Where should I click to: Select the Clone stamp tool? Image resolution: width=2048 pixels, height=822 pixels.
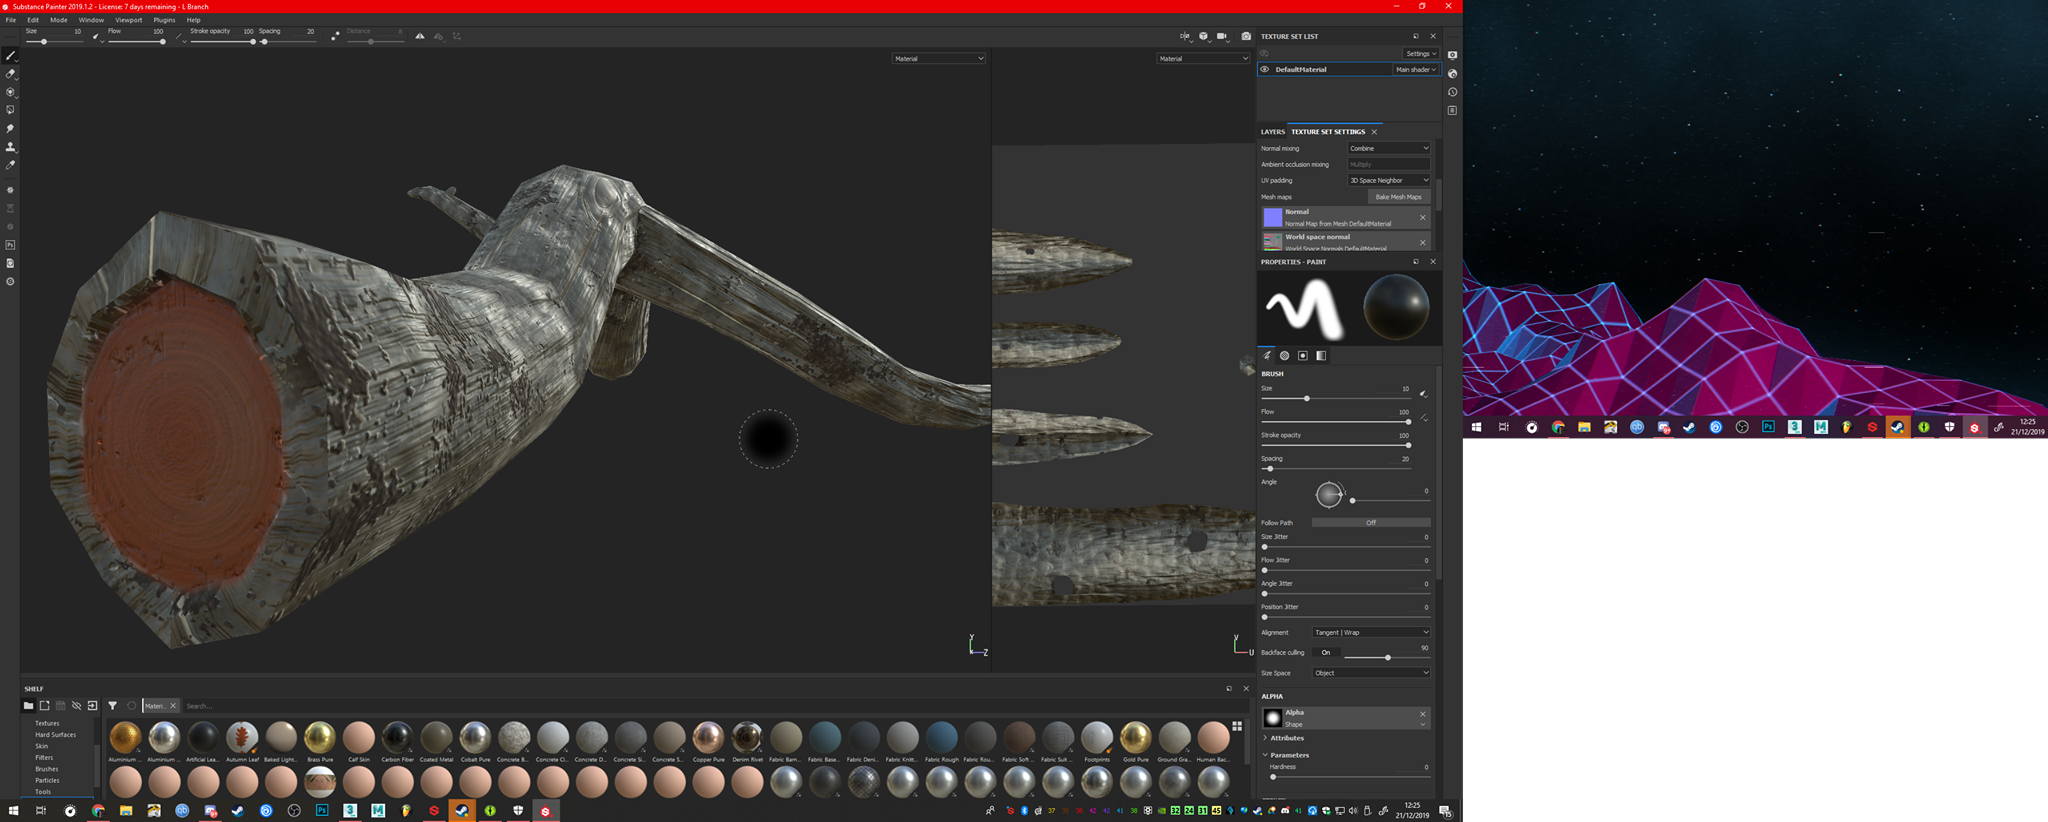[10, 146]
